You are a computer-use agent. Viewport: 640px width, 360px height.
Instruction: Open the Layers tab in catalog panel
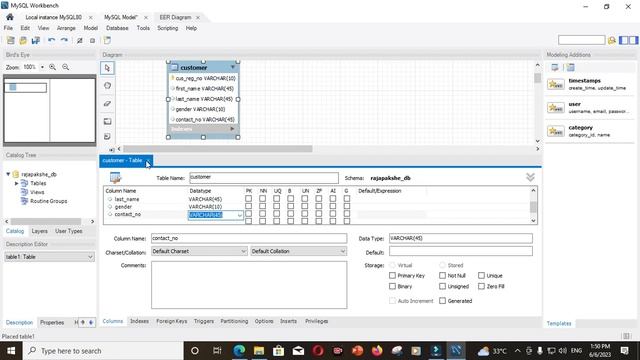(40, 231)
